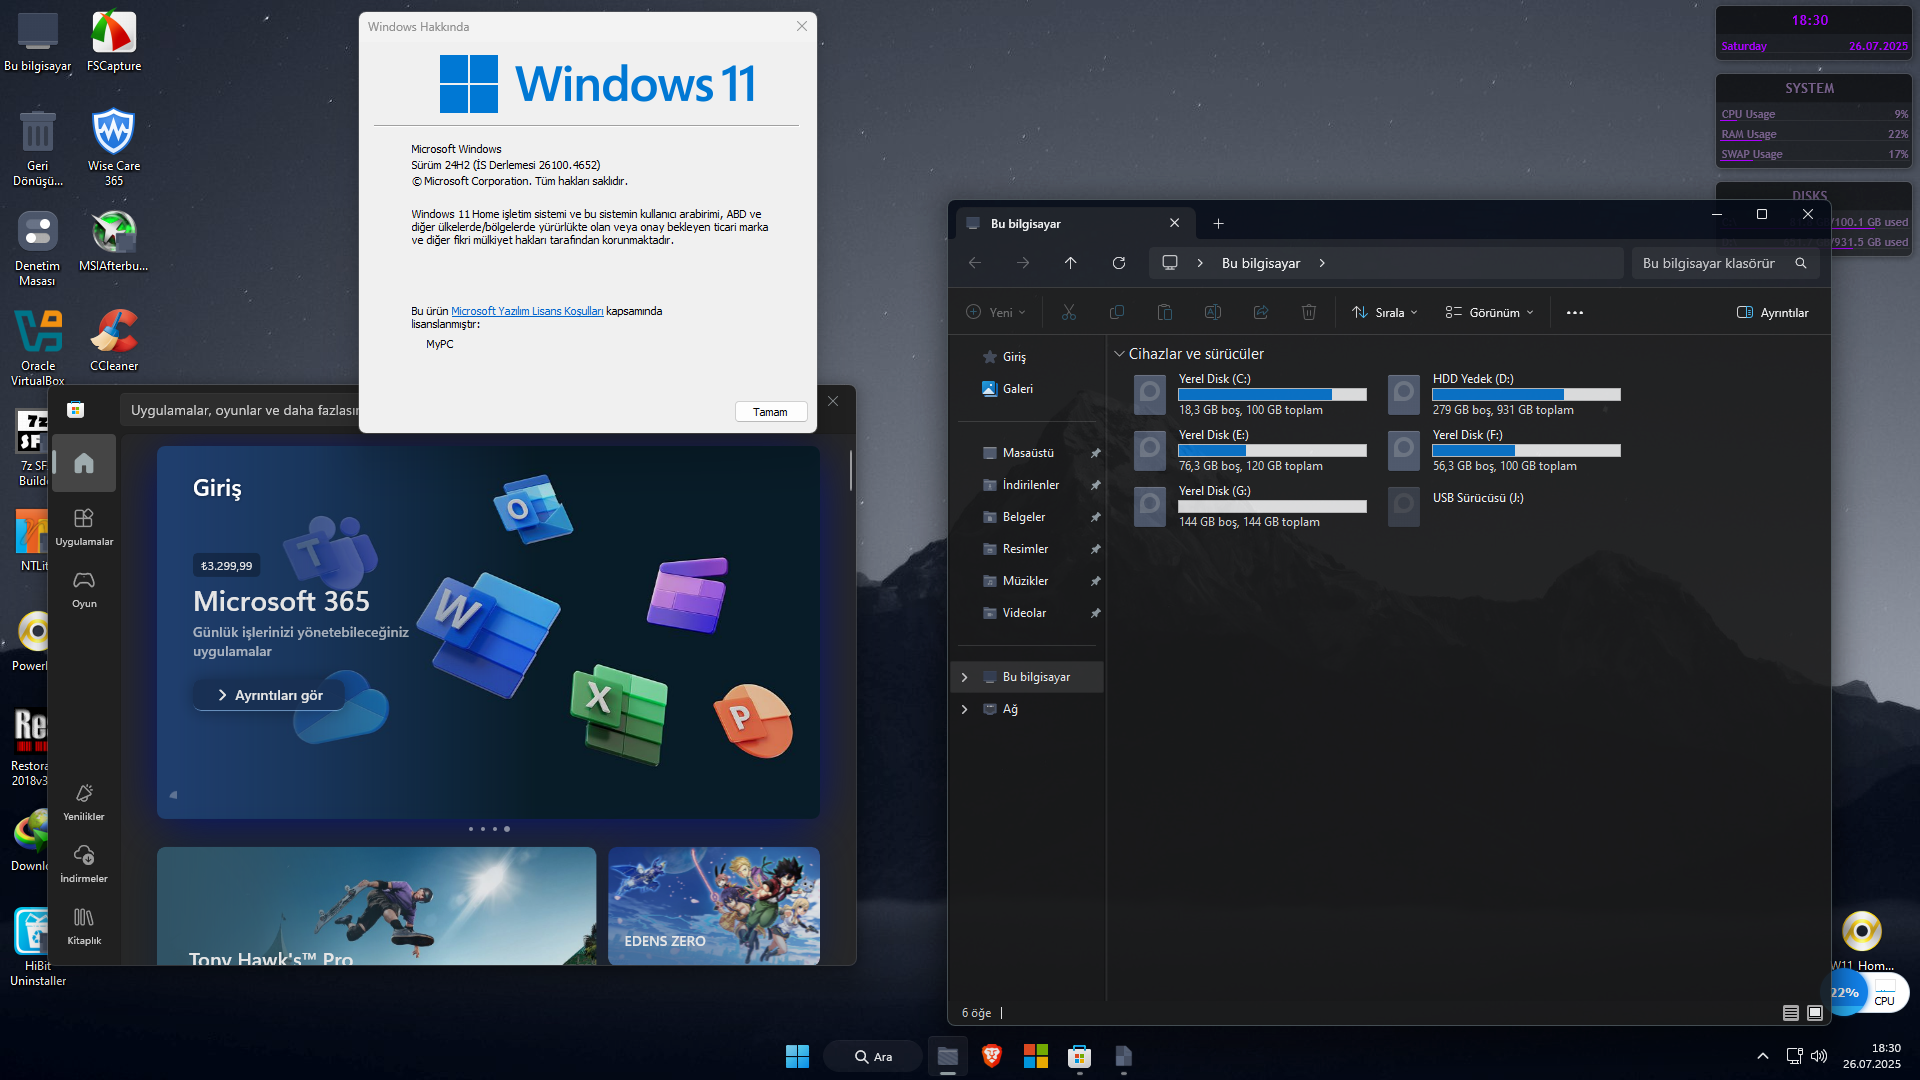This screenshot has height=1080, width=1920.
Task: Click the Bu bilgisayar klasörür search box
Action: [x=1710, y=263]
